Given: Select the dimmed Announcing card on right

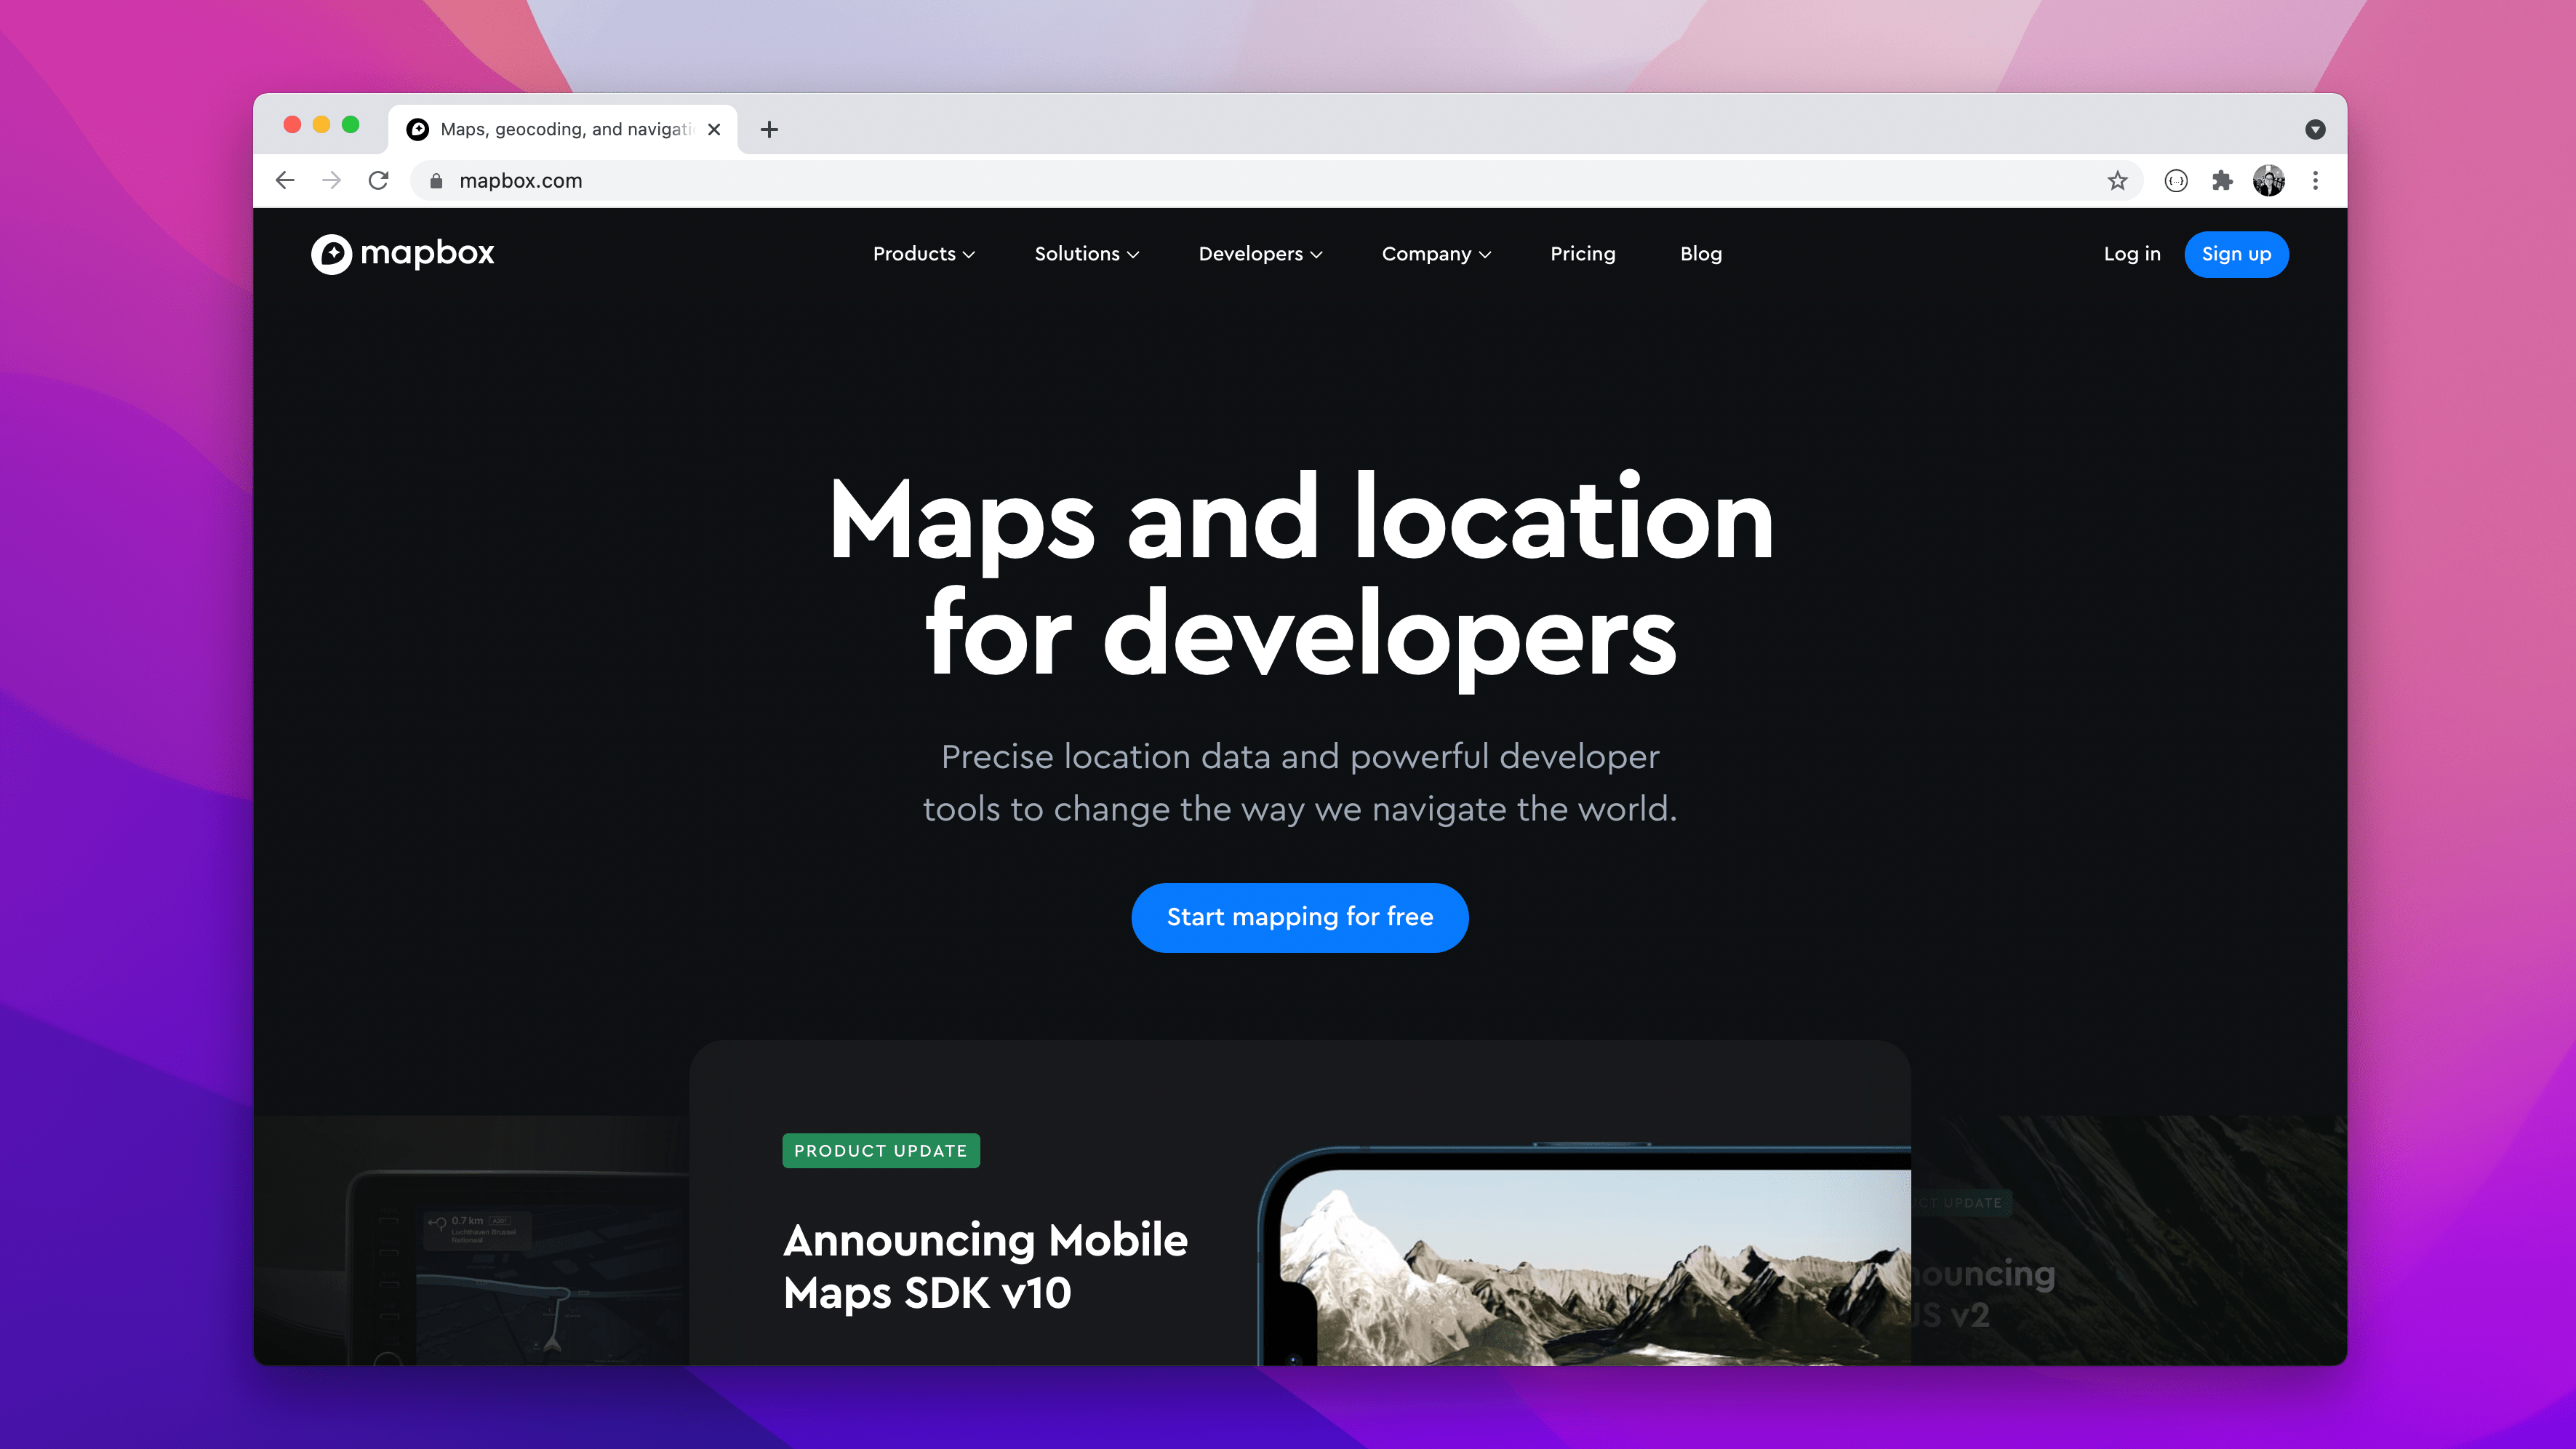Looking at the screenshot, I should [x=2128, y=1240].
